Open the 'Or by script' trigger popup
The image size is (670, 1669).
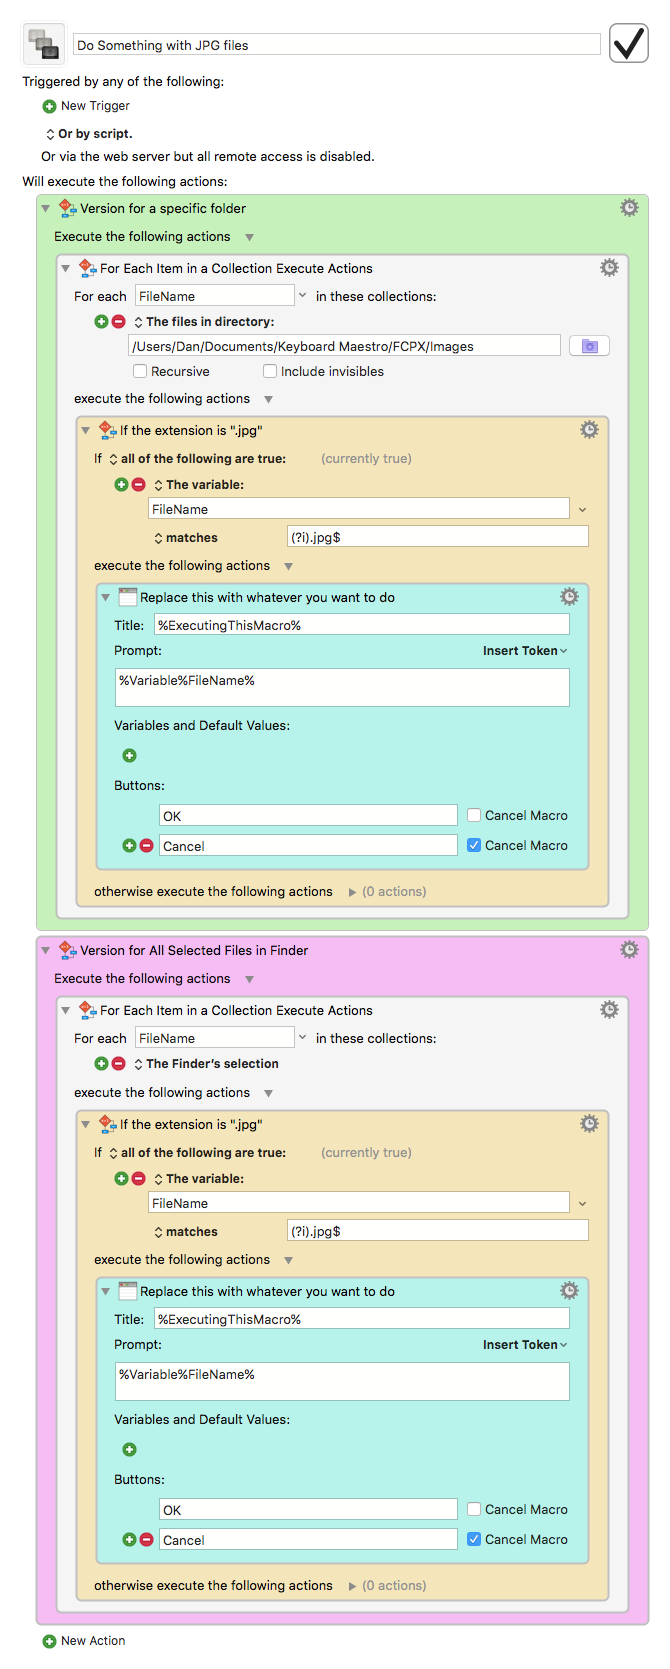pyautogui.click(x=50, y=134)
